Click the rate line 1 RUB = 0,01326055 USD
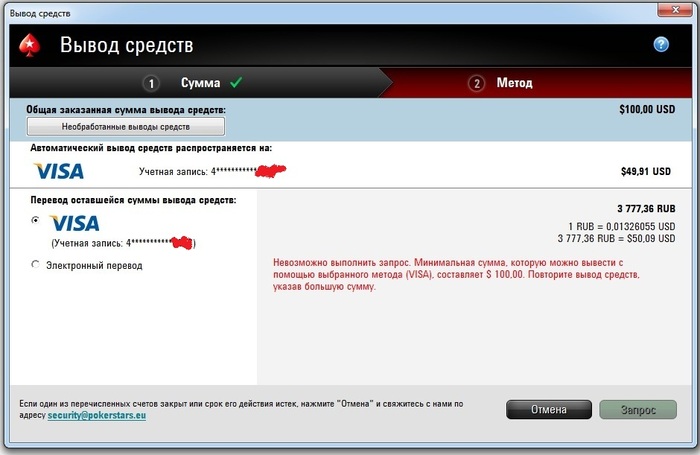Image resolution: width=700 pixels, height=455 pixels. (621, 226)
